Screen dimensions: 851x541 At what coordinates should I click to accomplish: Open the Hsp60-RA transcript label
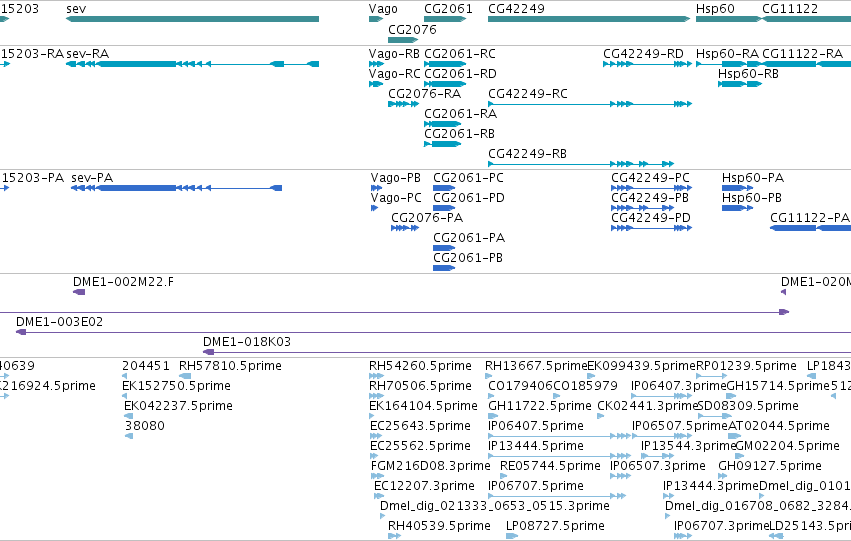[727, 54]
